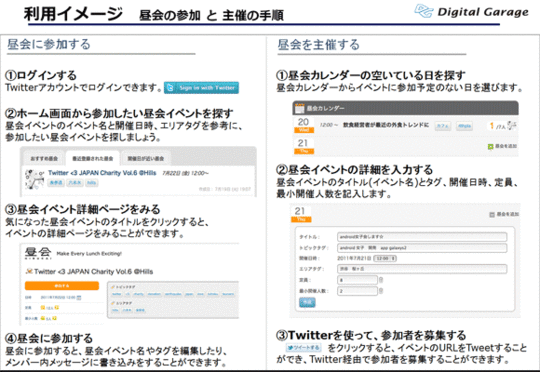540x372 pixels.
Task: Click the Sign in with Twitter button
Action: coord(201,88)
